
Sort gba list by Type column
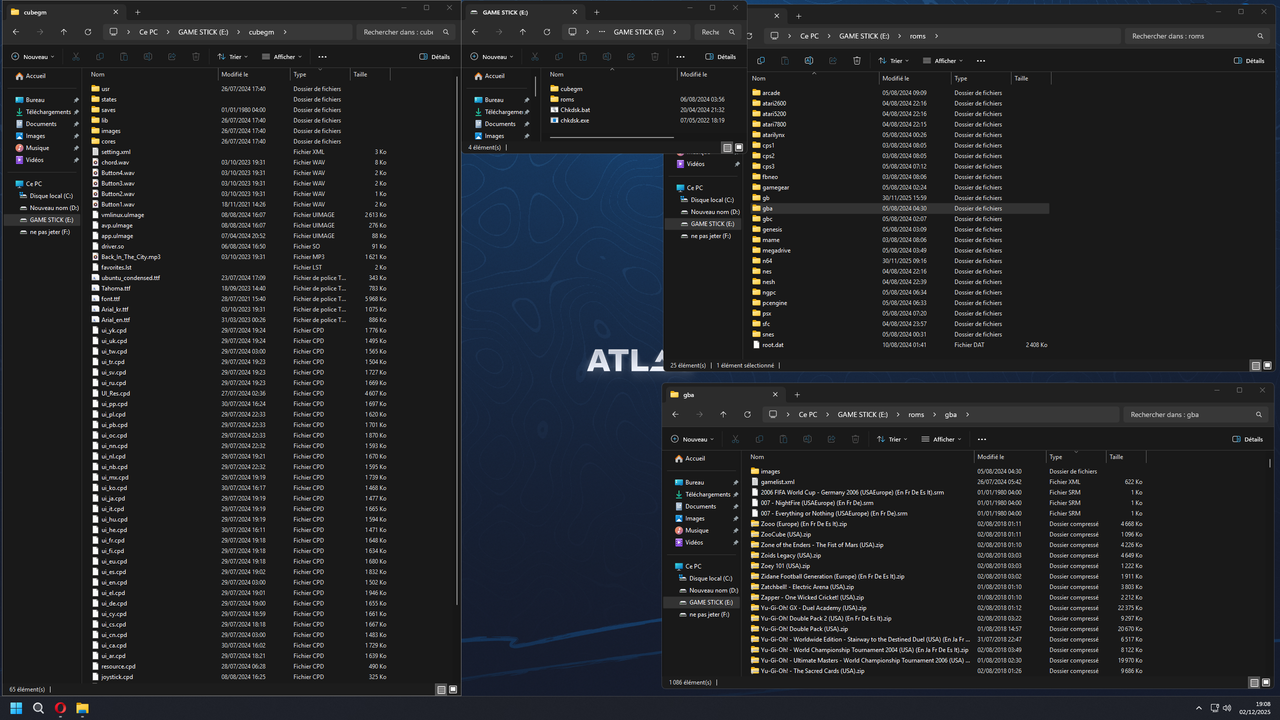[1075, 456]
